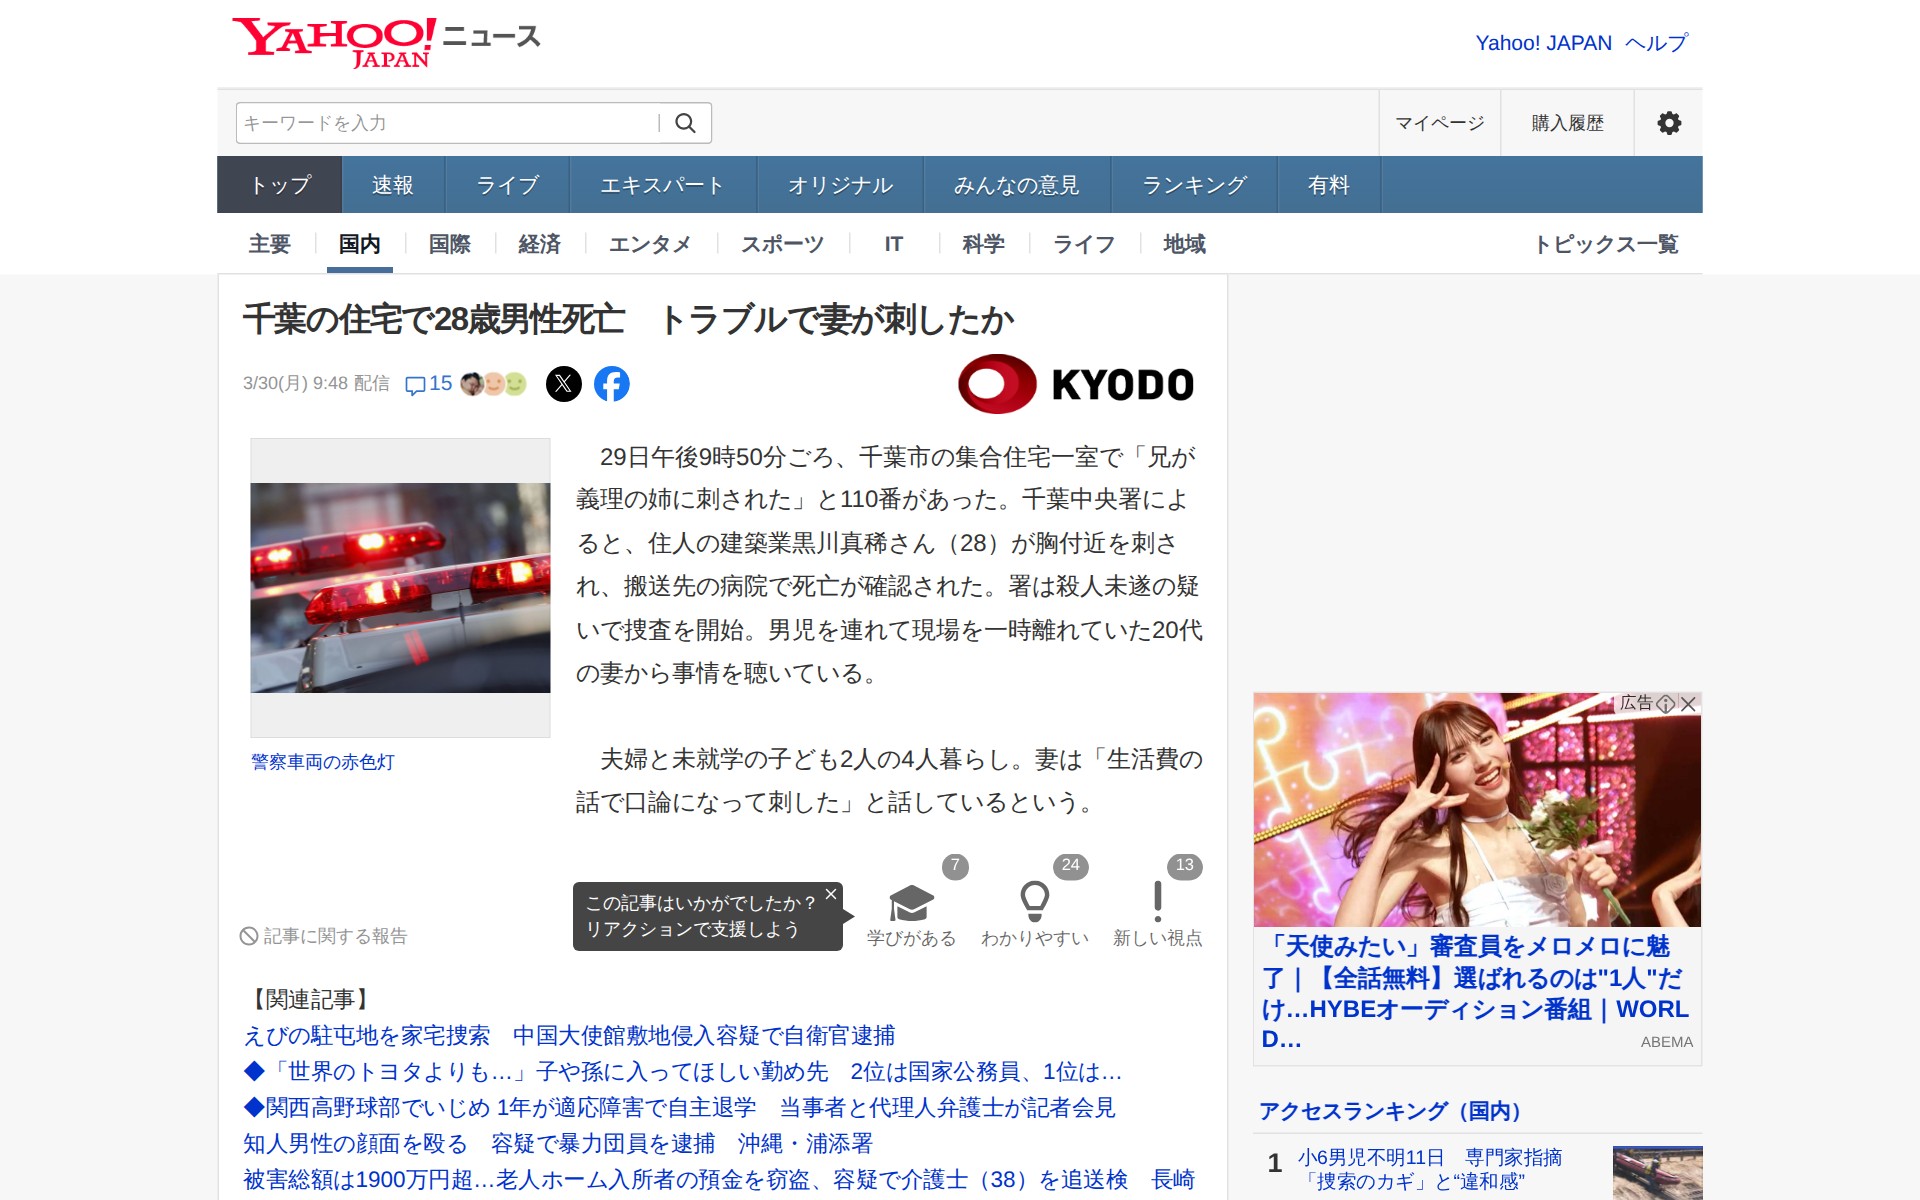Share the article on Facebook
Viewport: 1920px width, 1200px height.
click(x=613, y=383)
